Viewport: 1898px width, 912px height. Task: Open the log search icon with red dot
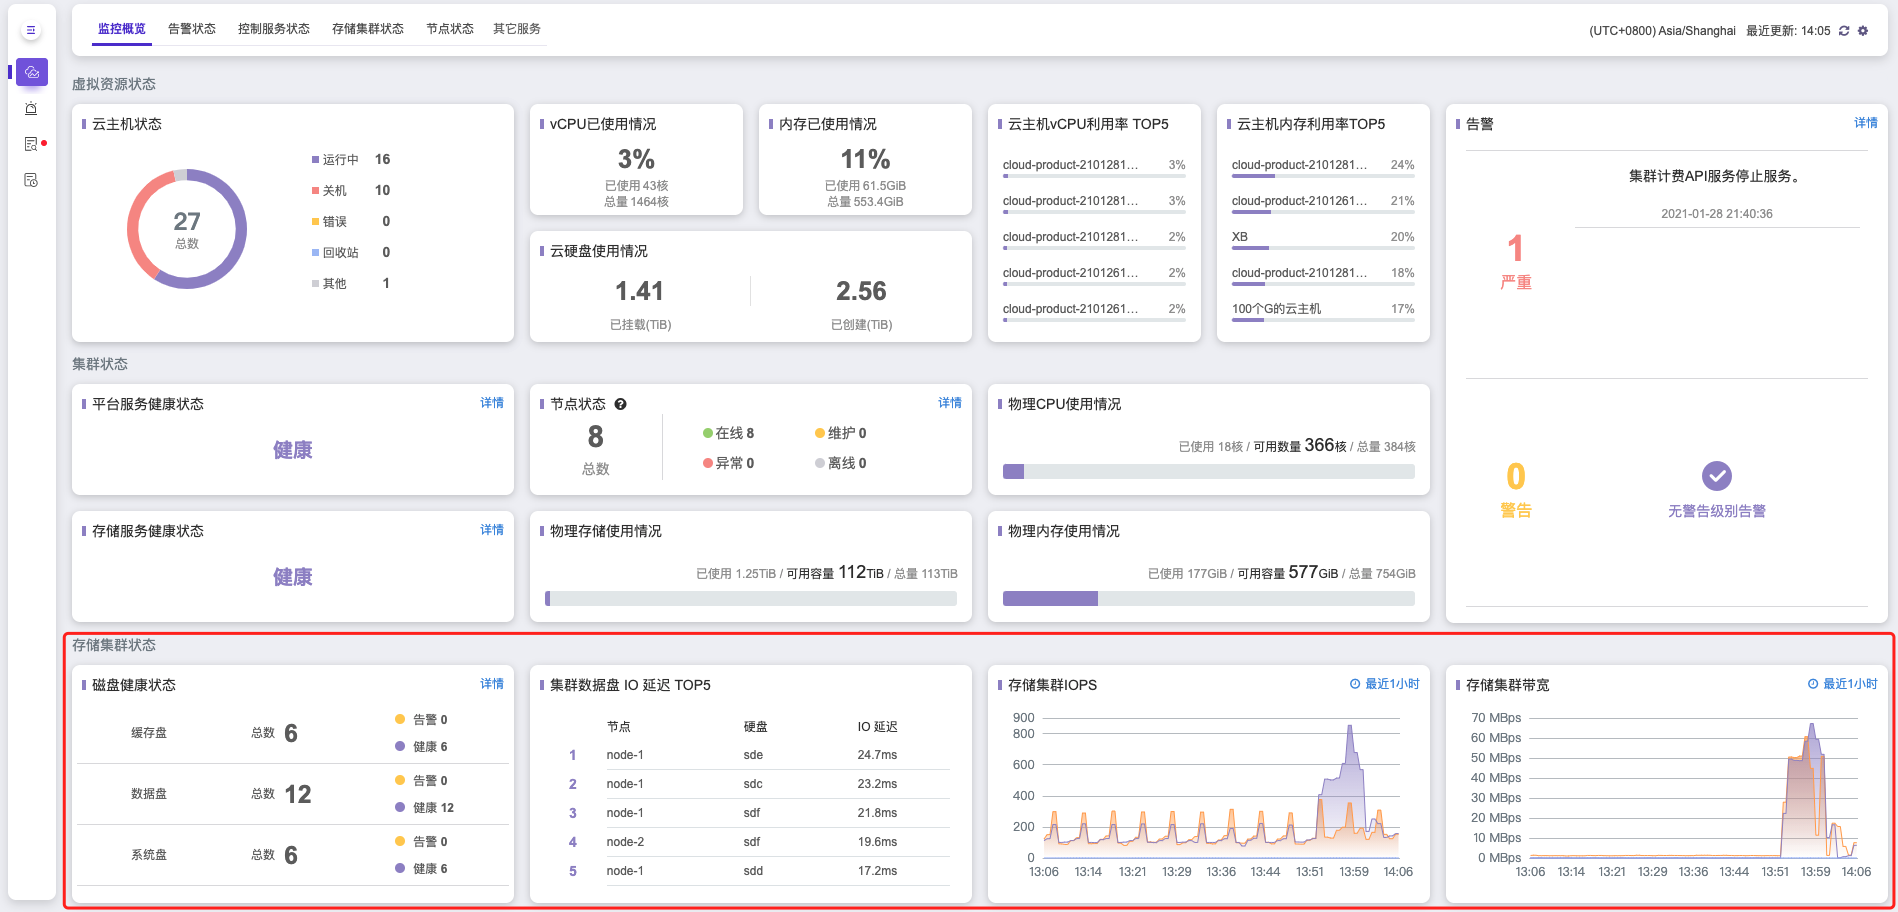pyautogui.click(x=31, y=144)
